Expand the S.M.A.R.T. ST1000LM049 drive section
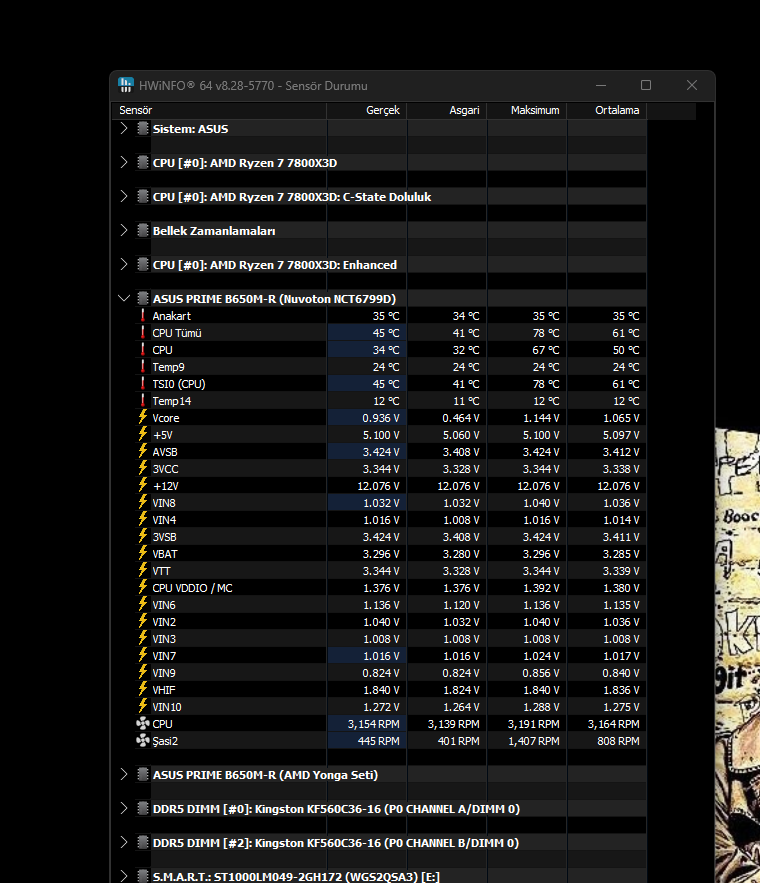Viewport: 760px width, 883px height. pyautogui.click(x=124, y=876)
